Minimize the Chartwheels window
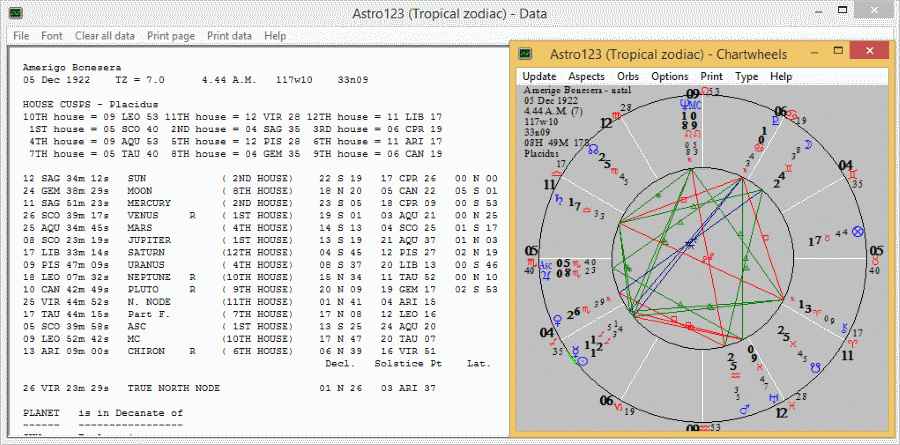The width and height of the screenshot is (900, 445). click(x=814, y=52)
